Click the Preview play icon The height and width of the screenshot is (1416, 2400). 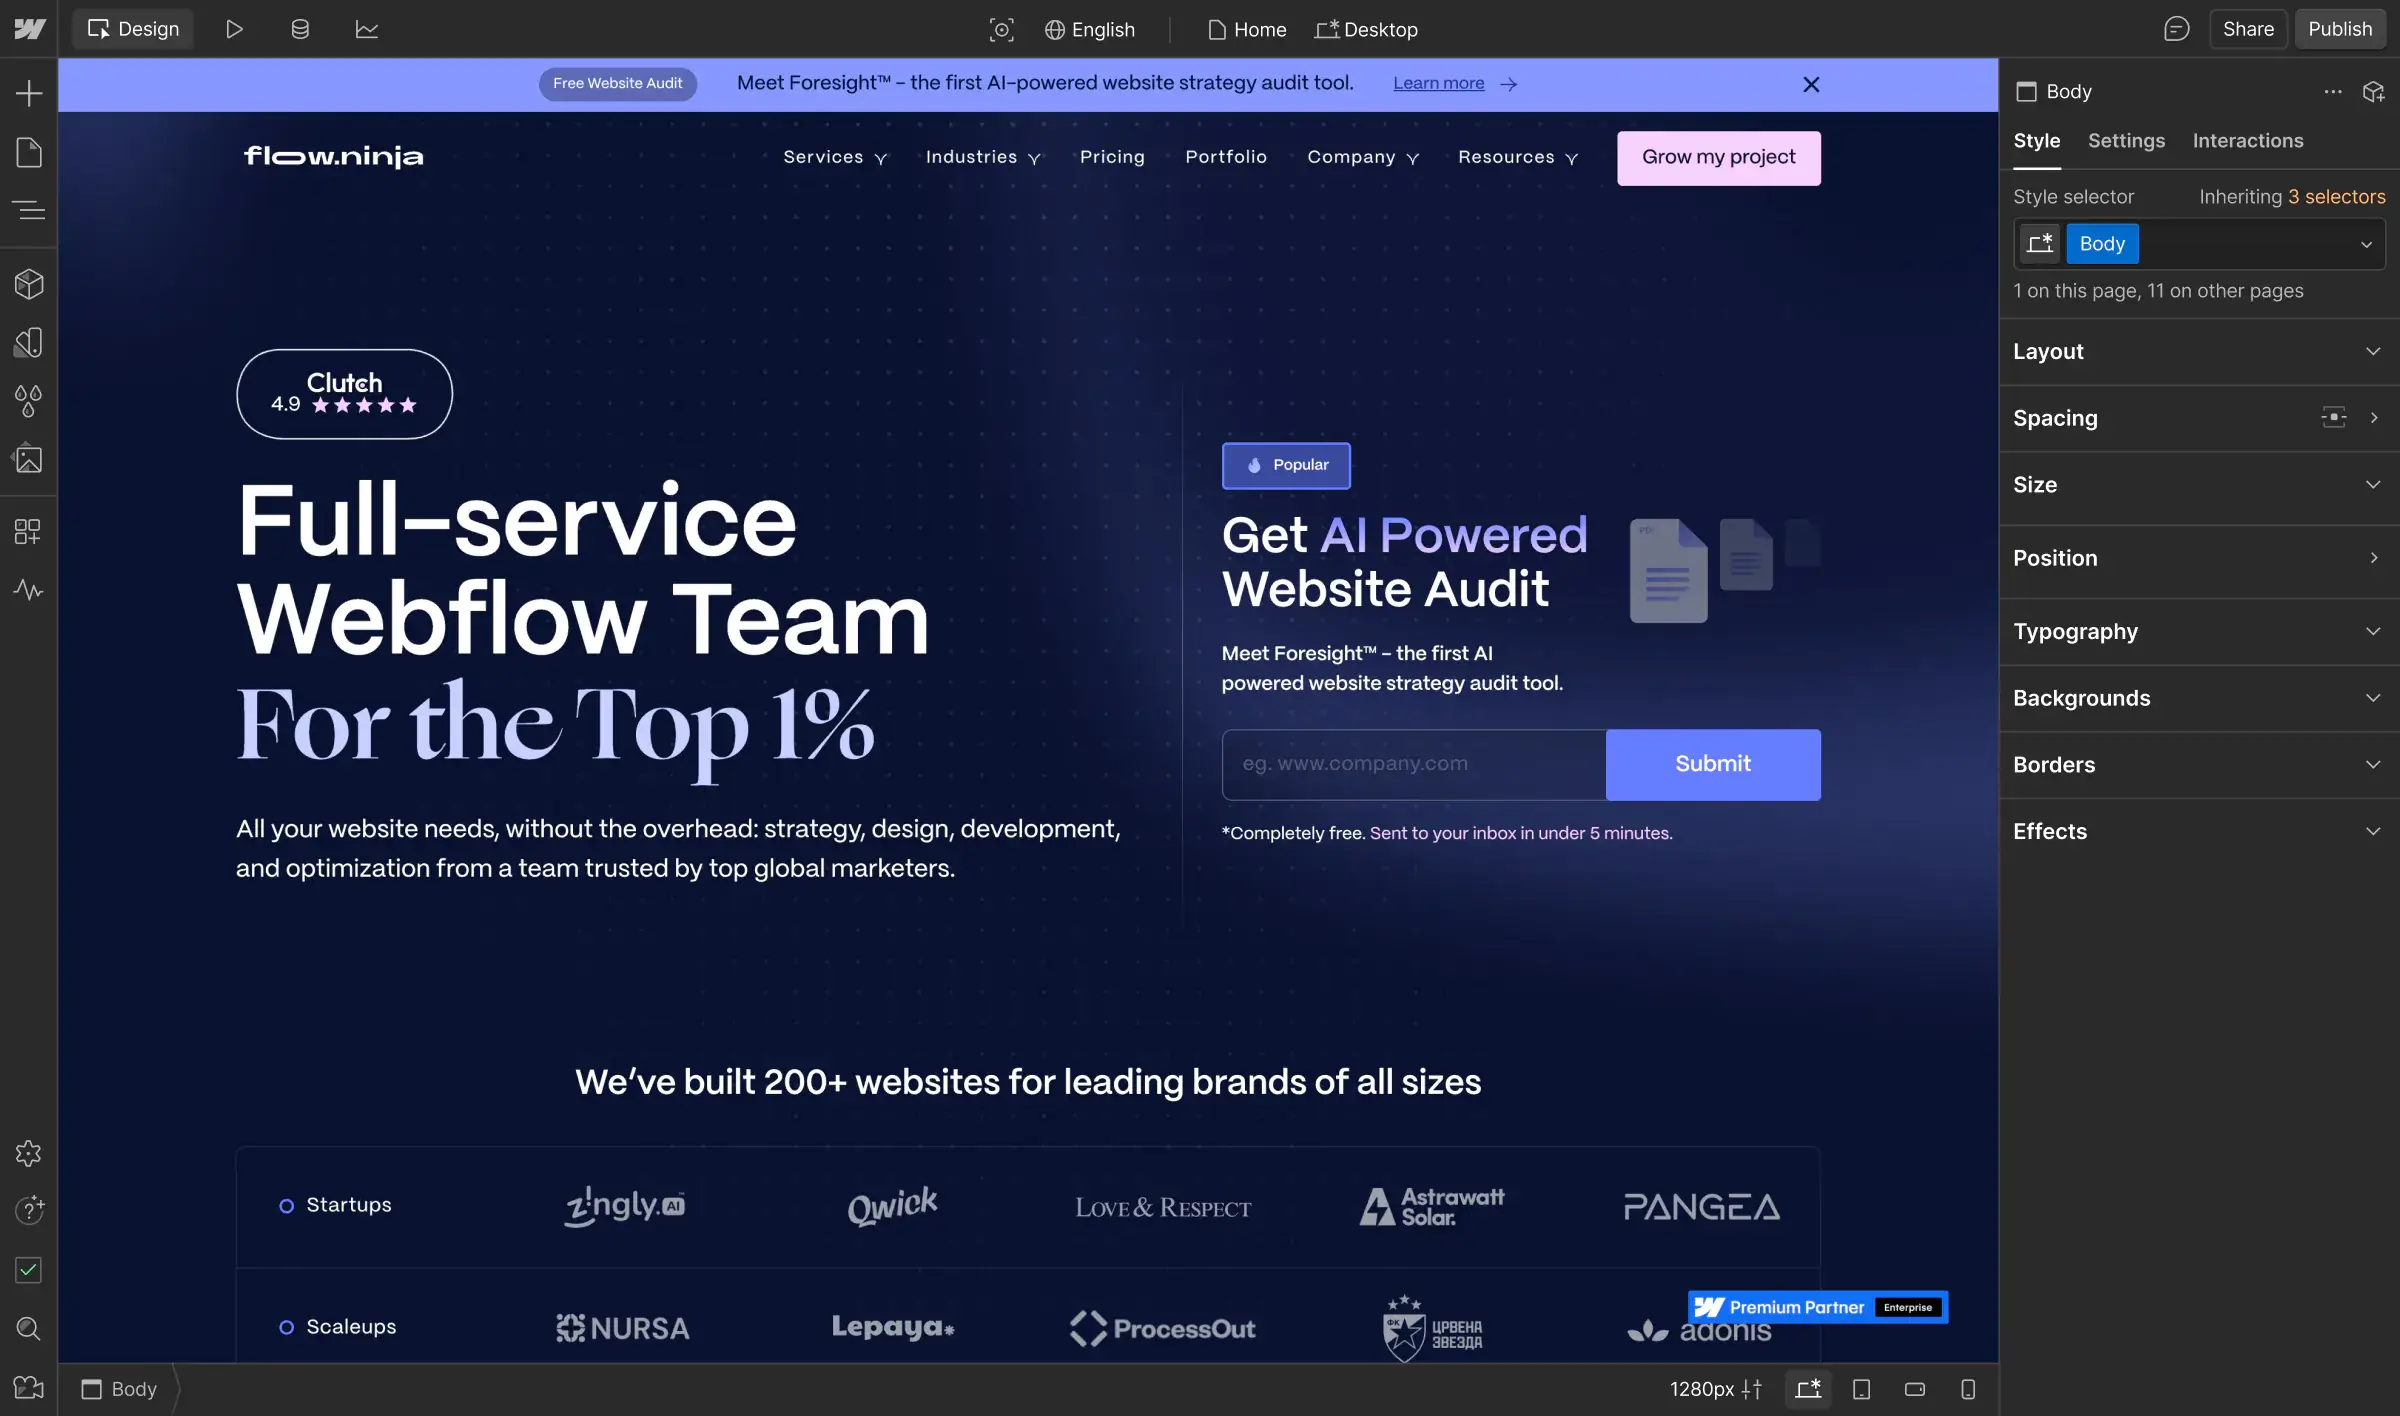pos(234,29)
